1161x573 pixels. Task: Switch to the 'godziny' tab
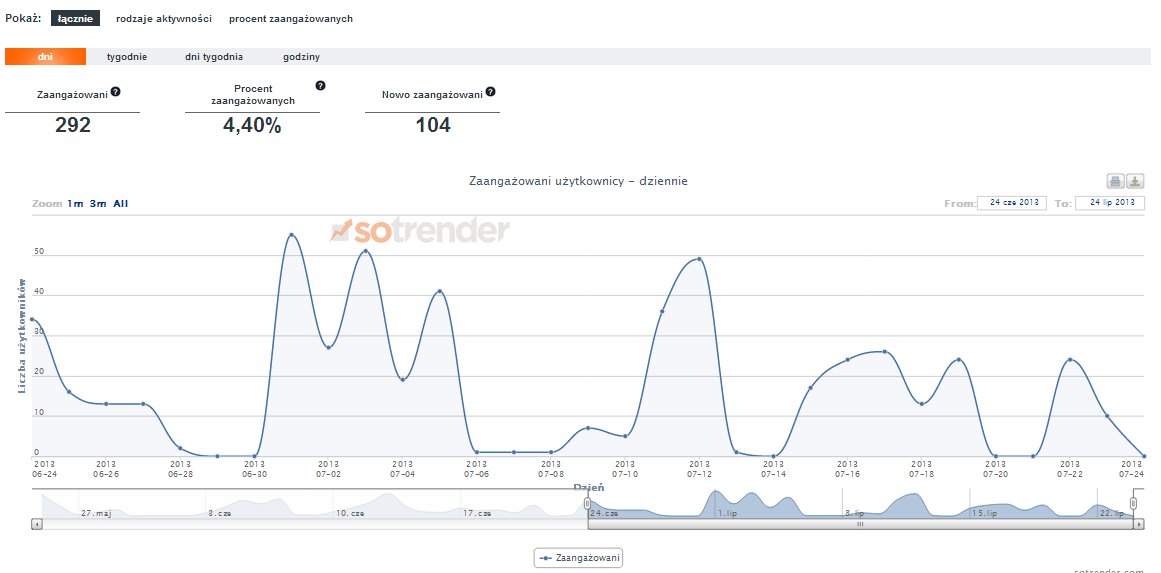(x=301, y=57)
